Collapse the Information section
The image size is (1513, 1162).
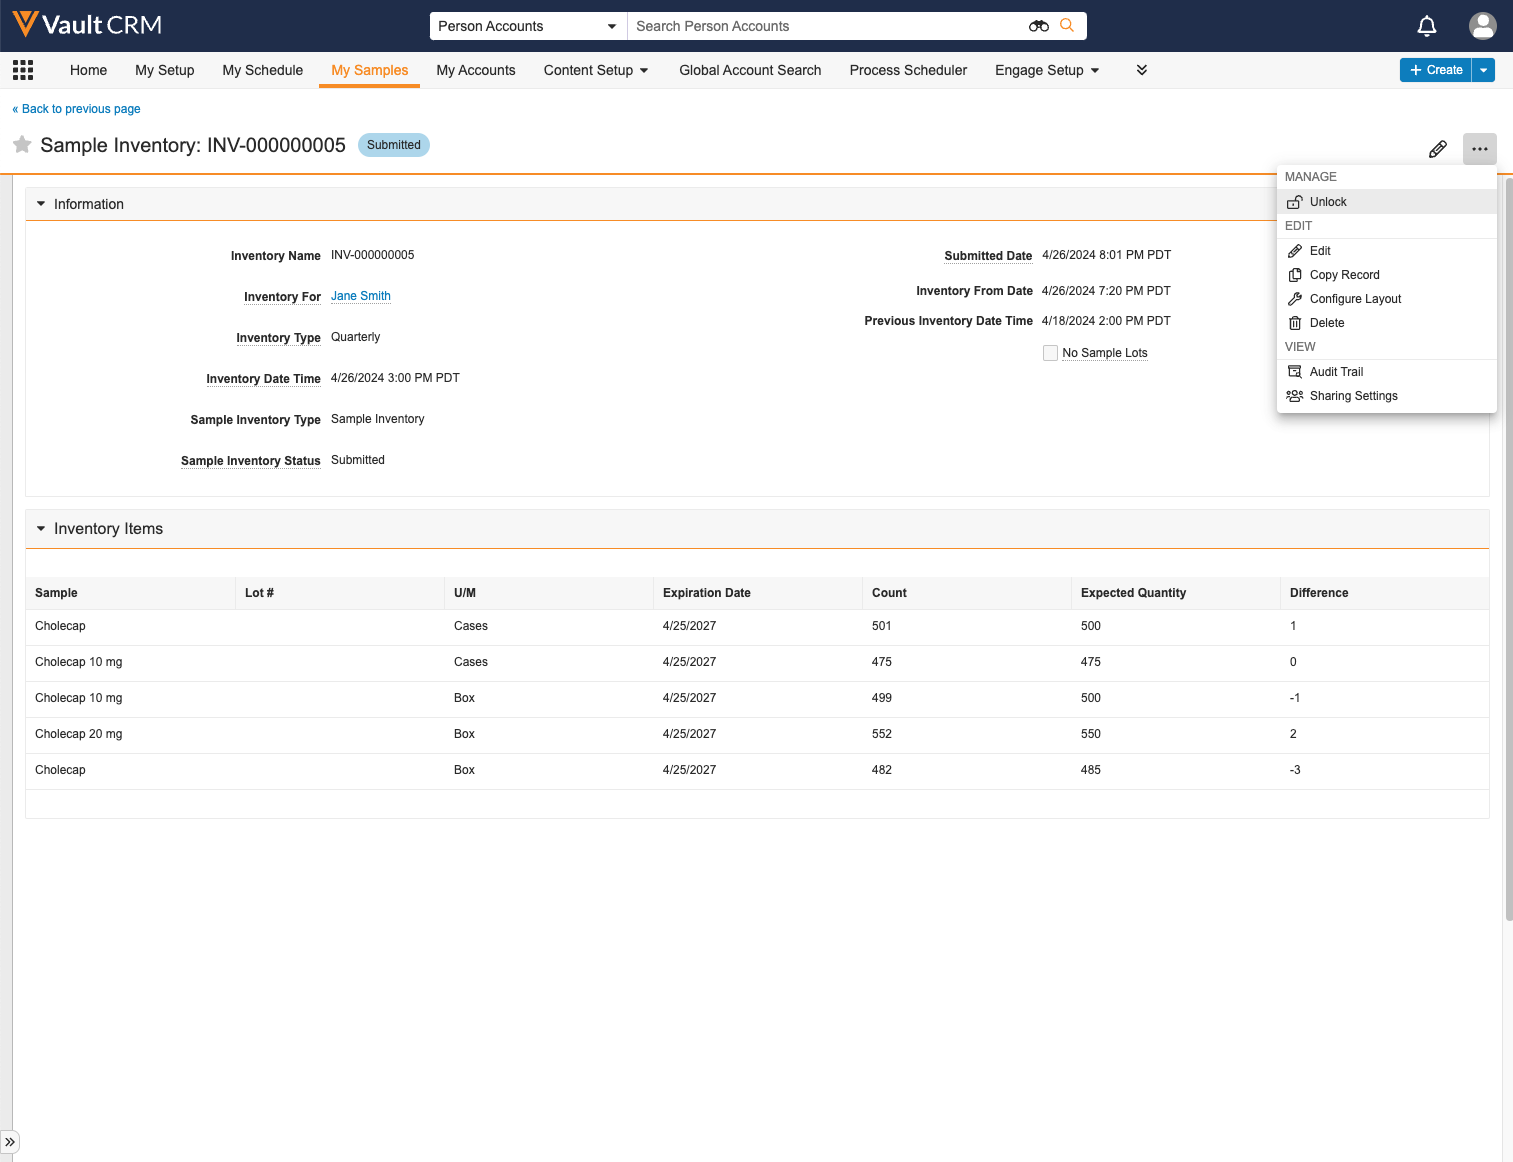click(x=41, y=204)
